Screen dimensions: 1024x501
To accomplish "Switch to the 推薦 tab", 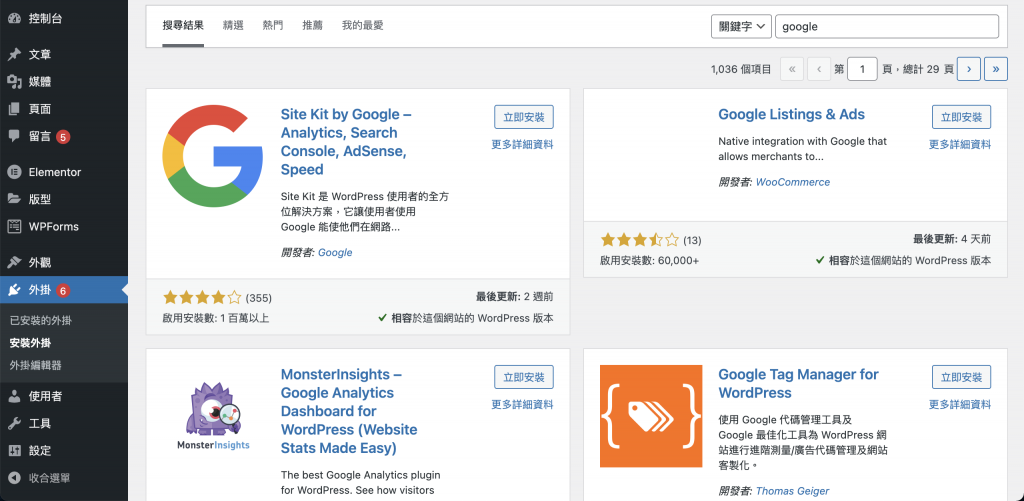I will coord(313,25).
